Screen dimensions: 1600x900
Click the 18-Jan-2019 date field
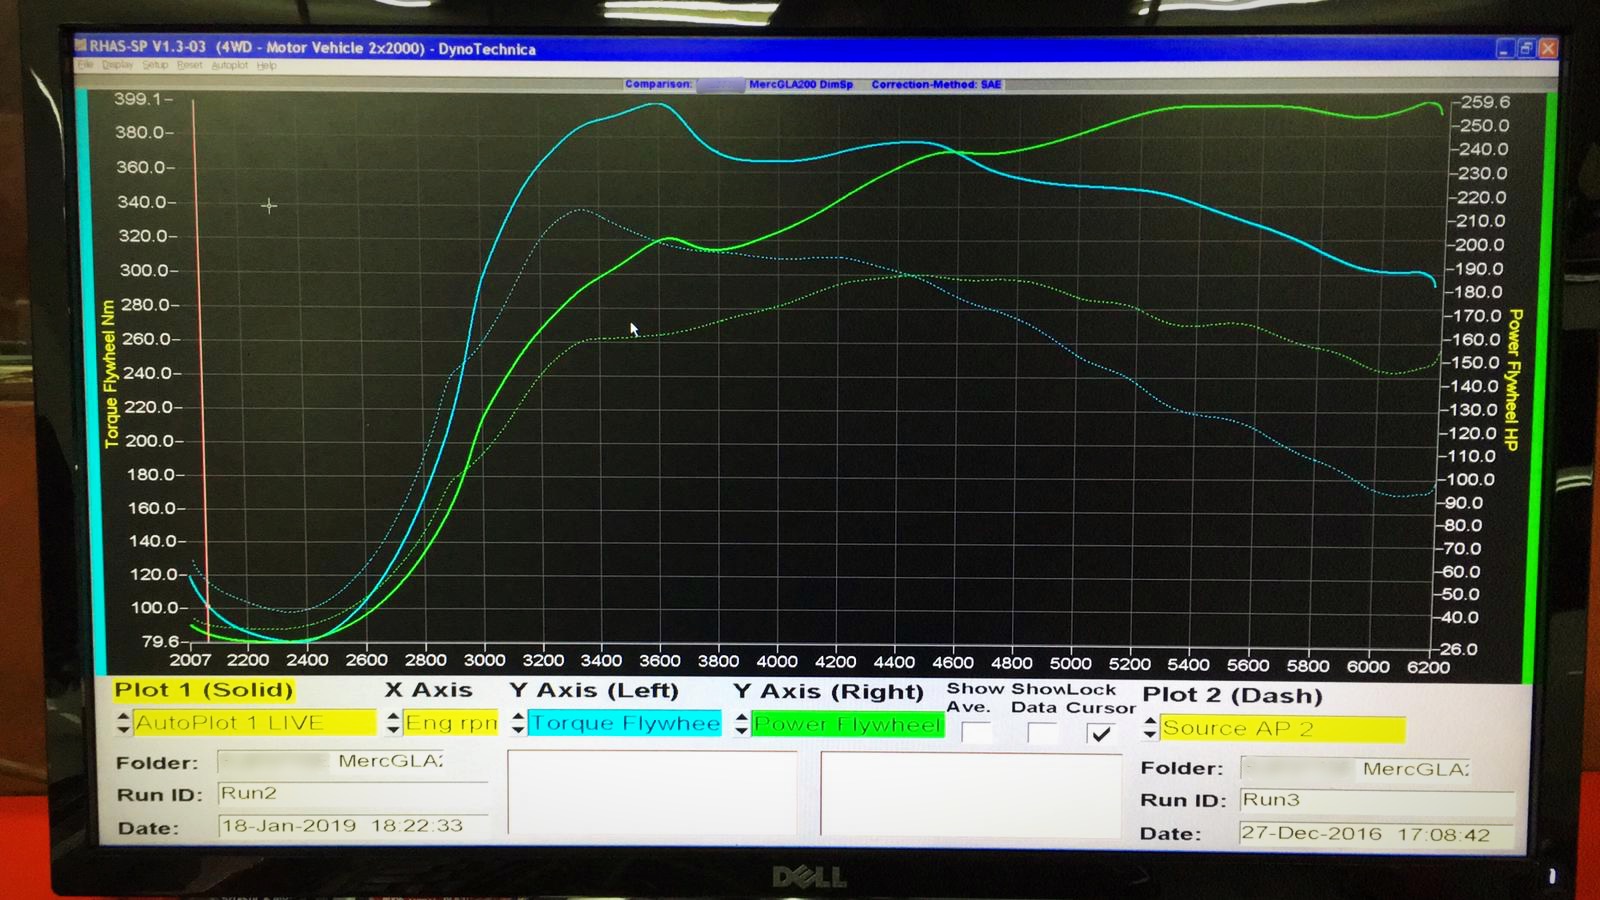[352, 826]
